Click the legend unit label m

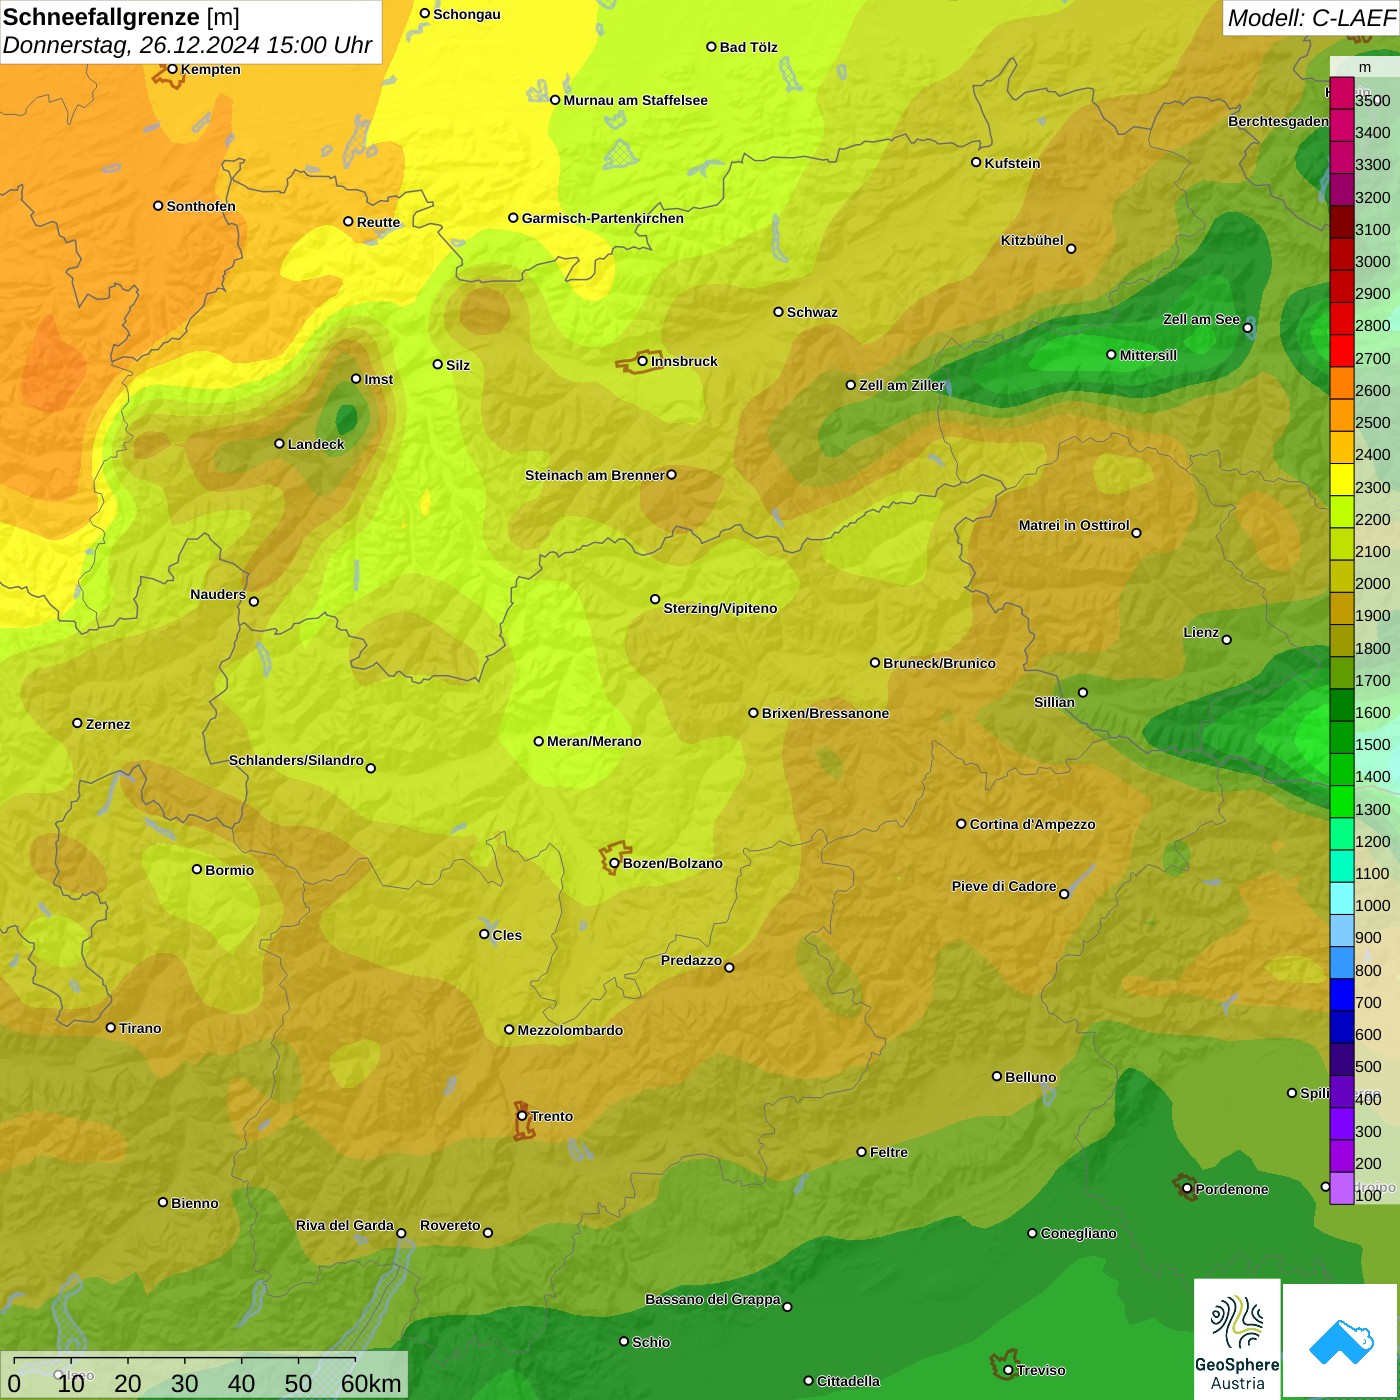coord(1365,67)
